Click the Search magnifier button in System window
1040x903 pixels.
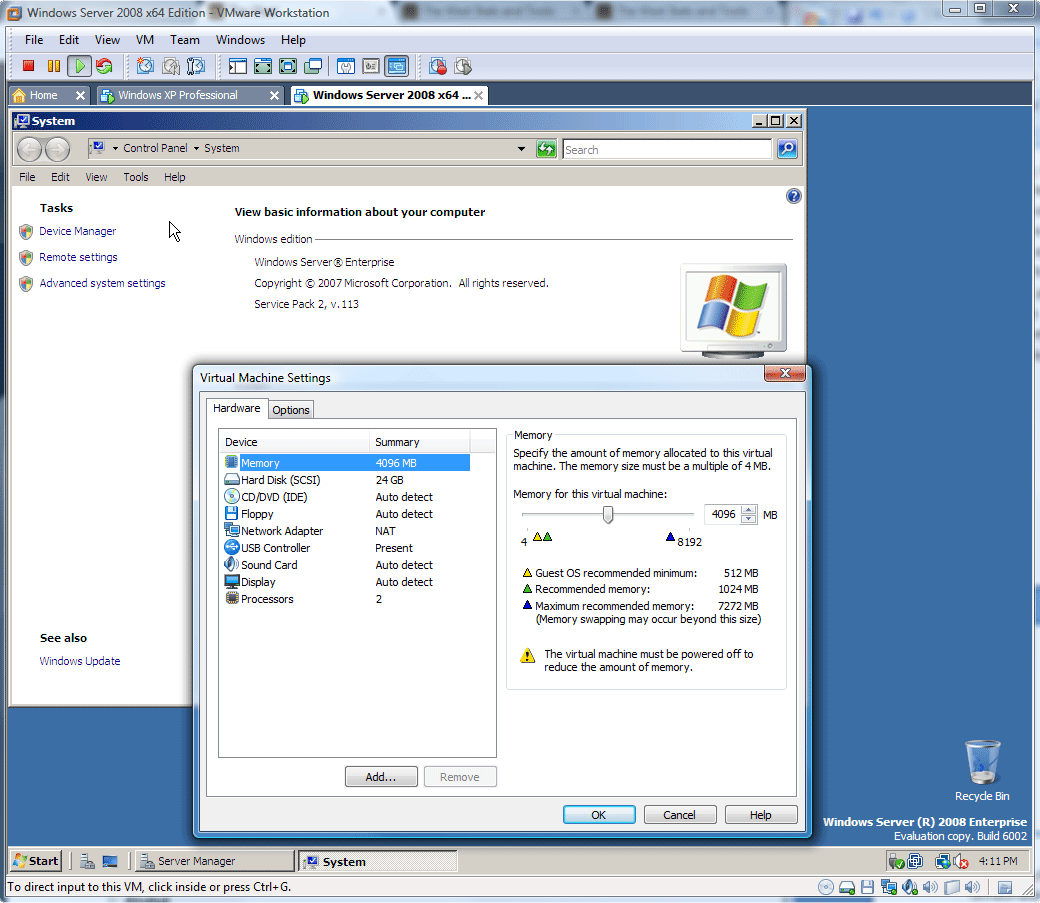pos(787,149)
